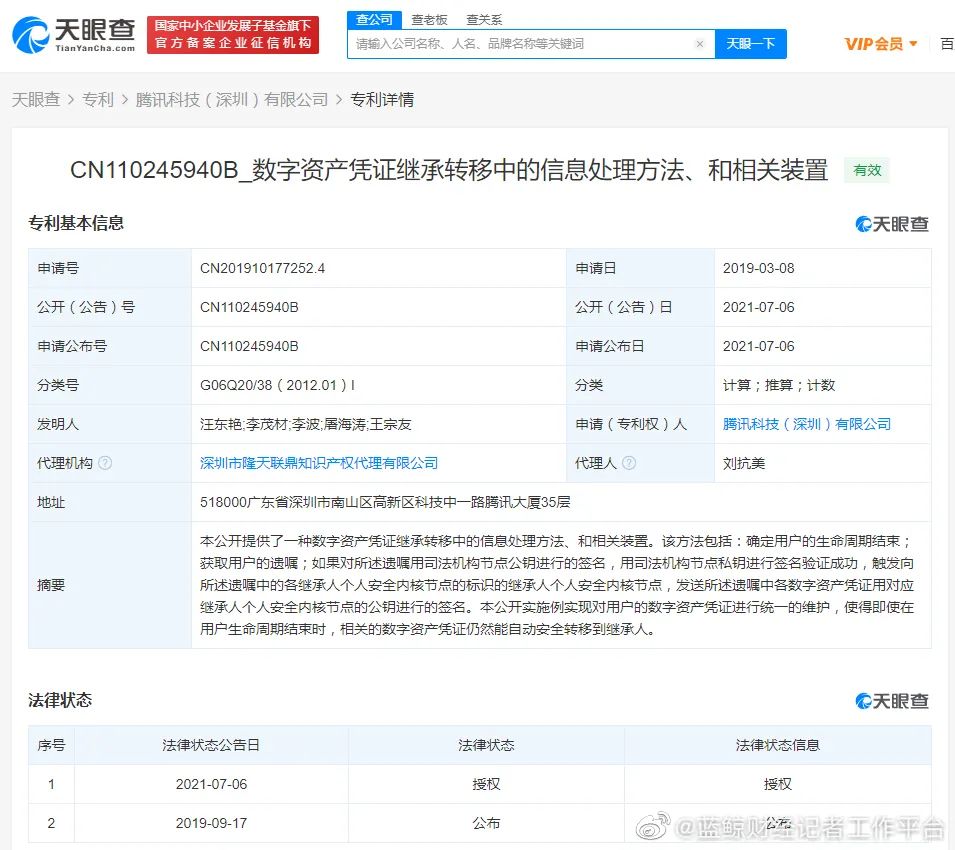This screenshot has height=850, width=955.
Task: Select the 查公司 search tab
Action: pyautogui.click(x=374, y=20)
